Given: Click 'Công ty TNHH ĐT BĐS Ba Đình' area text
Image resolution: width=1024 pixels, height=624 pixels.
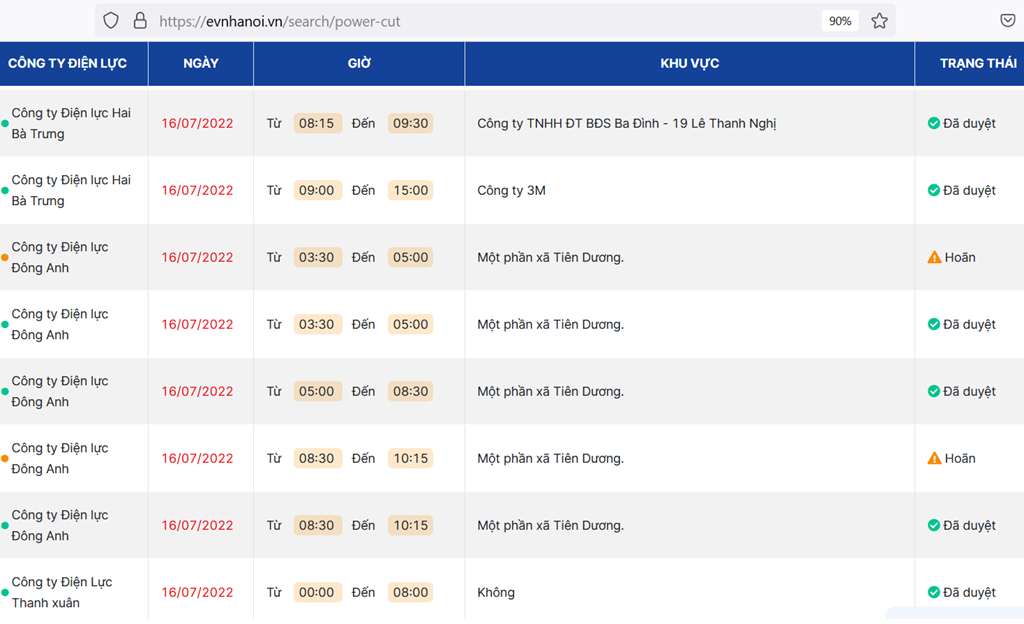Looking at the screenshot, I should tap(626, 123).
